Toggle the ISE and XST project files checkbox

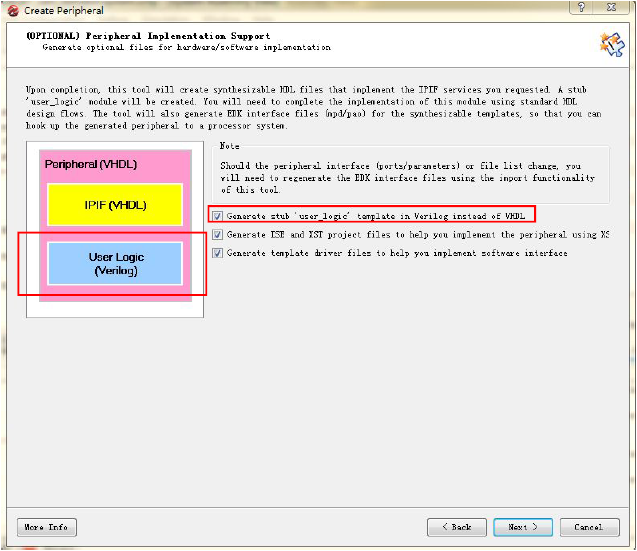coord(218,234)
